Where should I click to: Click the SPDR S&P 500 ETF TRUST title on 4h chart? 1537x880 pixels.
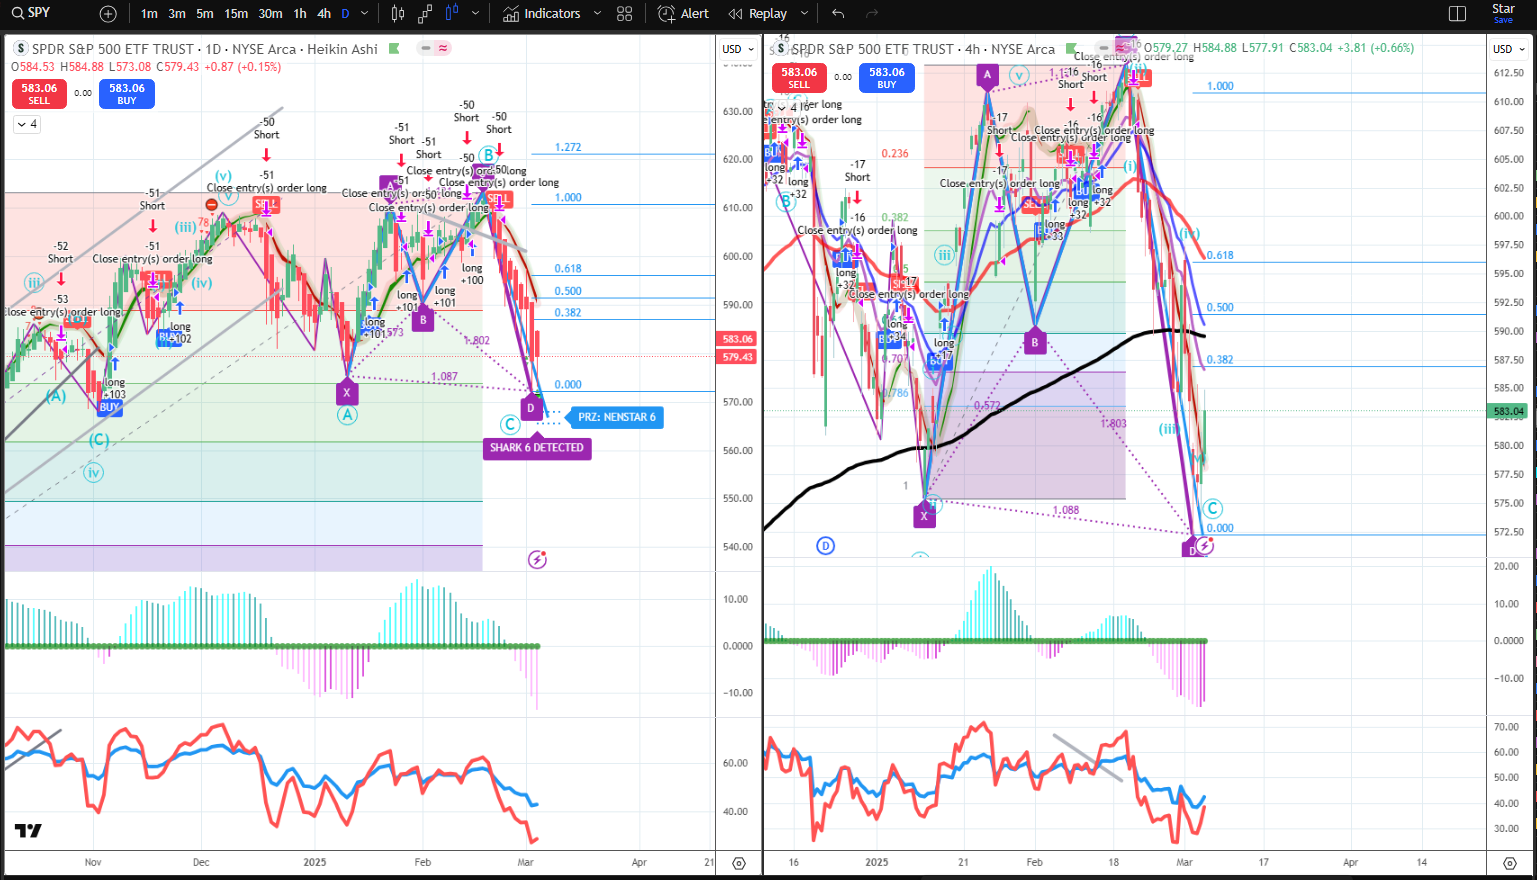(x=872, y=49)
